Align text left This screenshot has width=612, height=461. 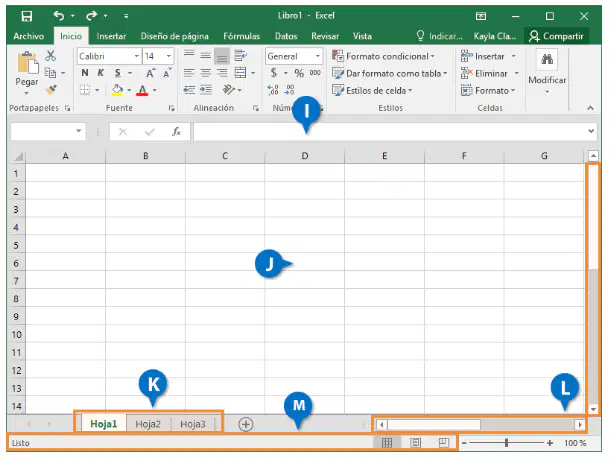pos(189,73)
